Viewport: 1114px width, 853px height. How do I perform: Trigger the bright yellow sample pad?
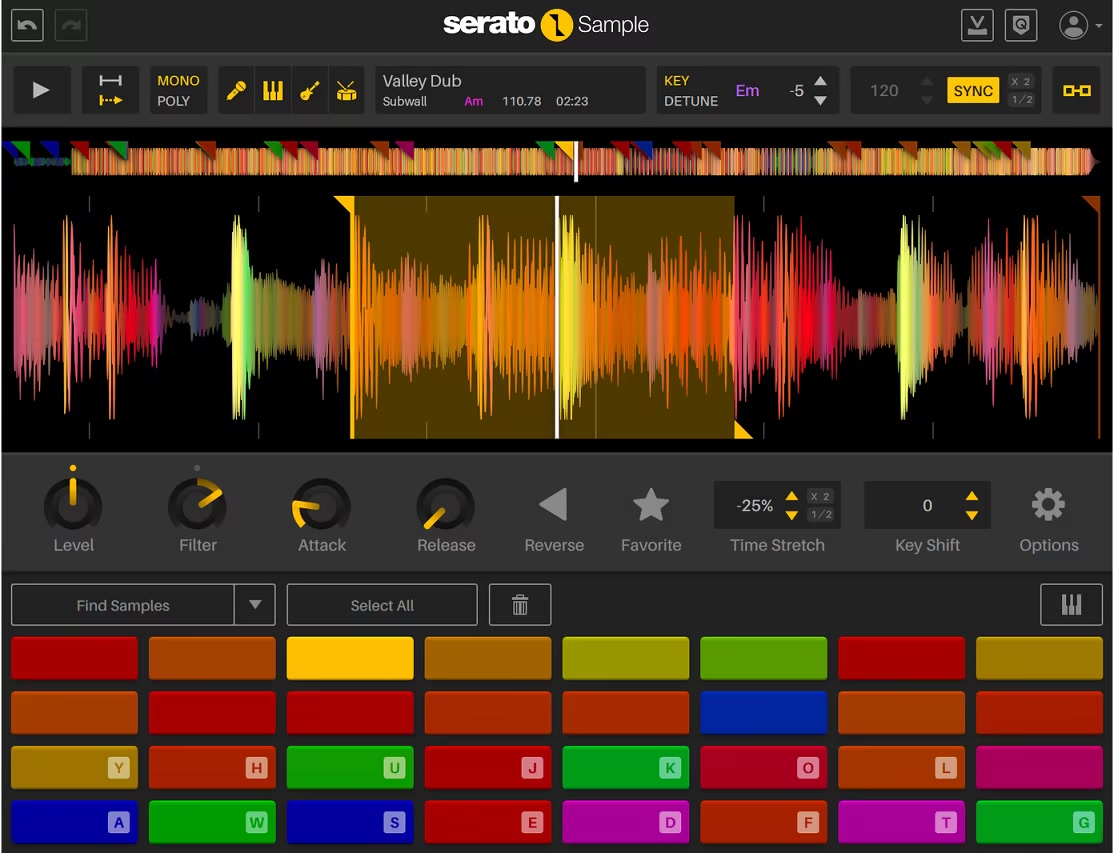pyautogui.click(x=350, y=659)
